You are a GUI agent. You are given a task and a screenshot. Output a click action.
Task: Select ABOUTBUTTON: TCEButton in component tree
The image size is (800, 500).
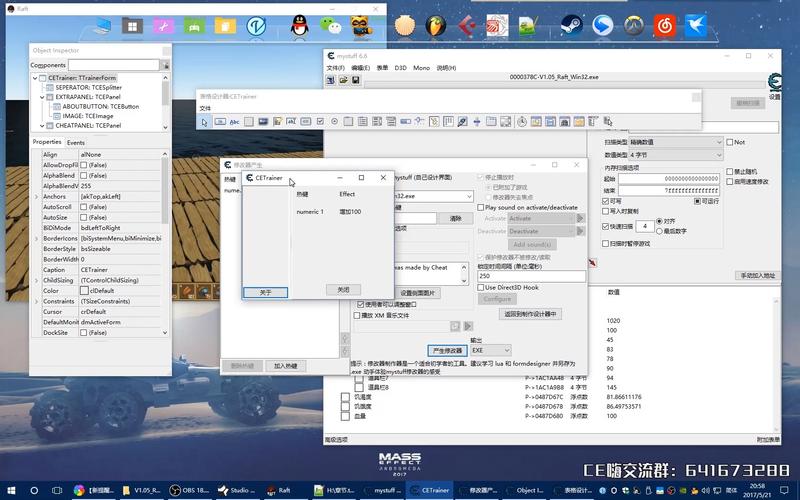pos(100,107)
